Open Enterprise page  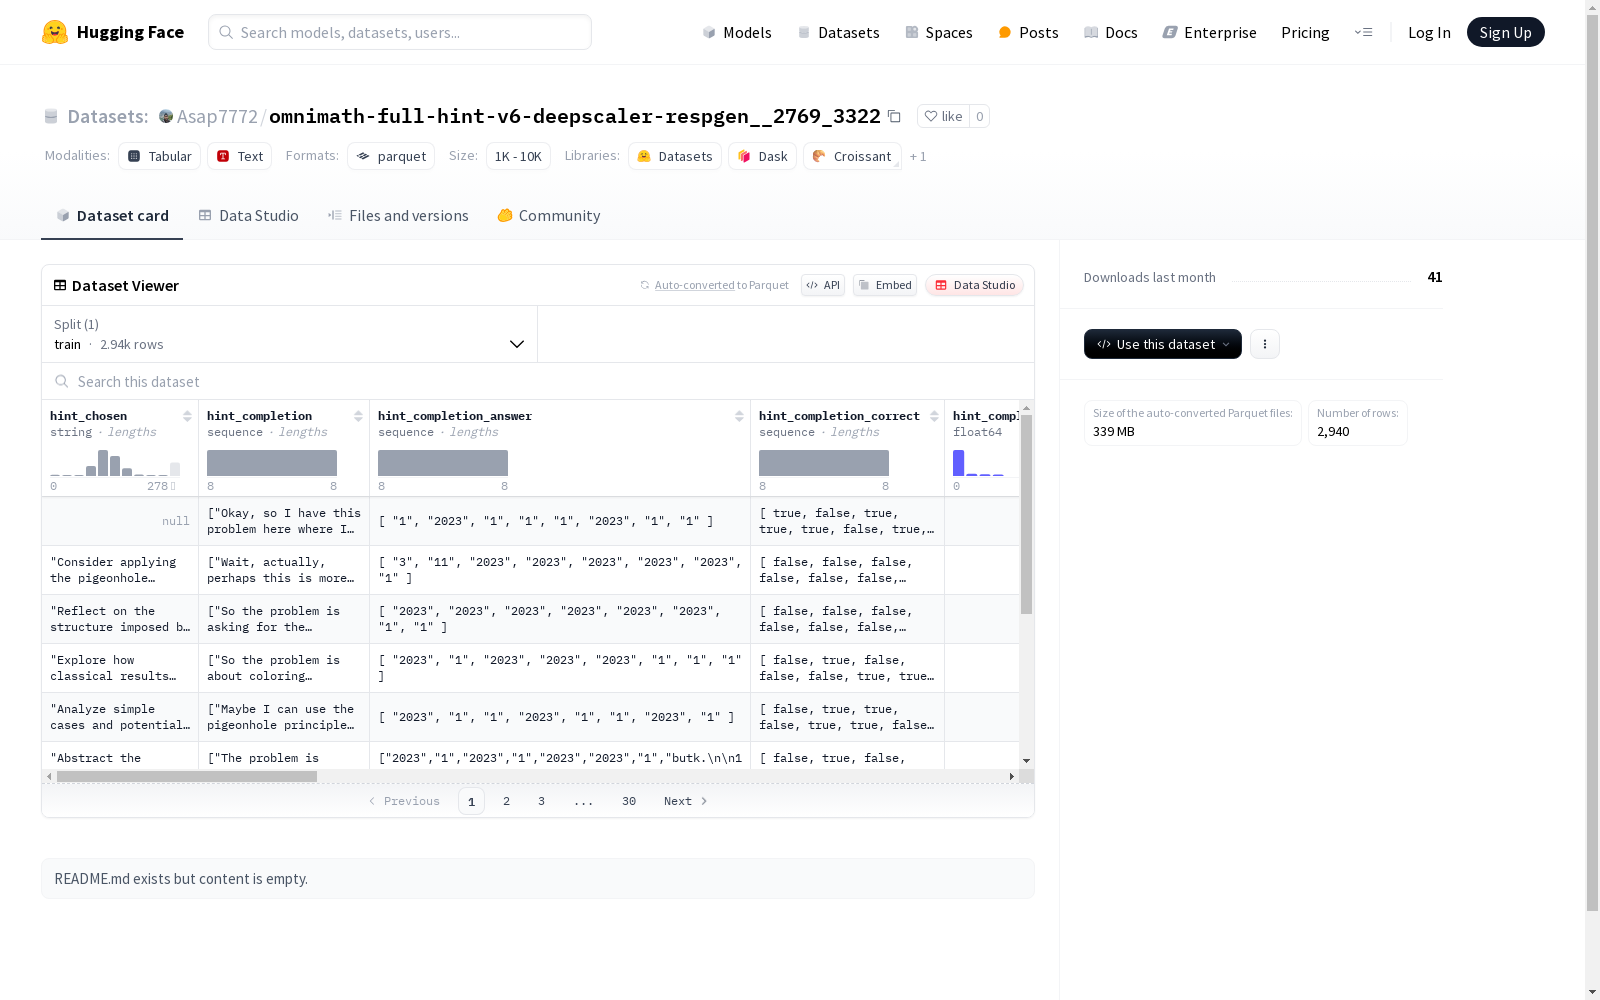point(1209,32)
